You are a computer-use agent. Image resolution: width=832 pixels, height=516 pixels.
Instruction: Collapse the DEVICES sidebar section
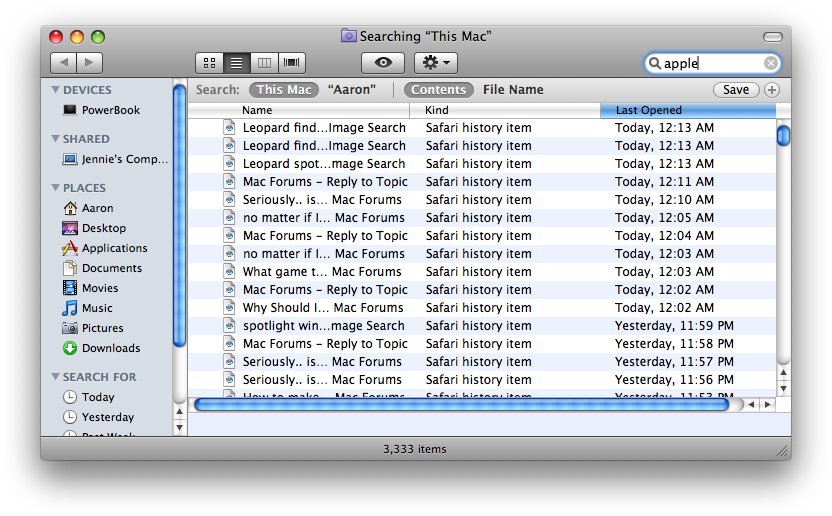tap(55, 90)
